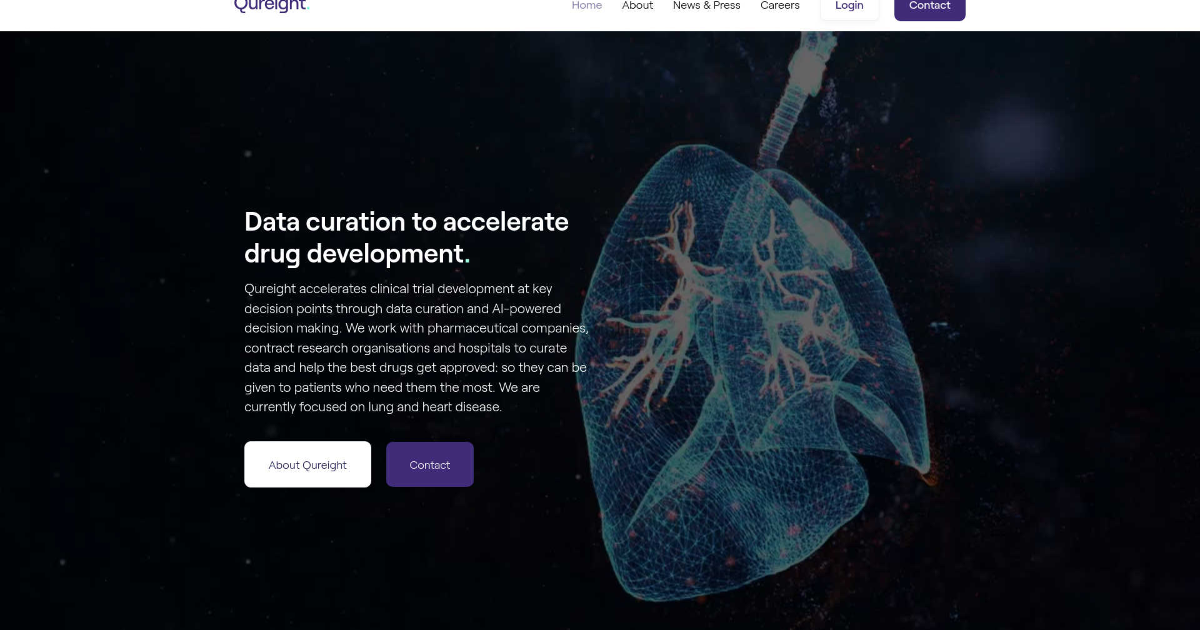Select the white About Qureight button
Image resolution: width=1200 pixels, height=630 pixels.
tap(307, 464)
